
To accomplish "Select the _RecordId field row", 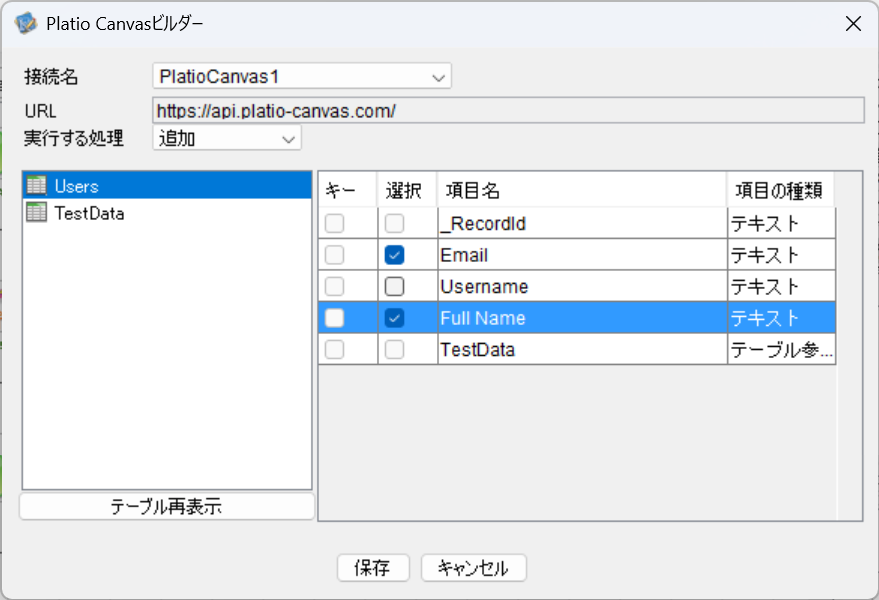I will (x=580, y=224).
